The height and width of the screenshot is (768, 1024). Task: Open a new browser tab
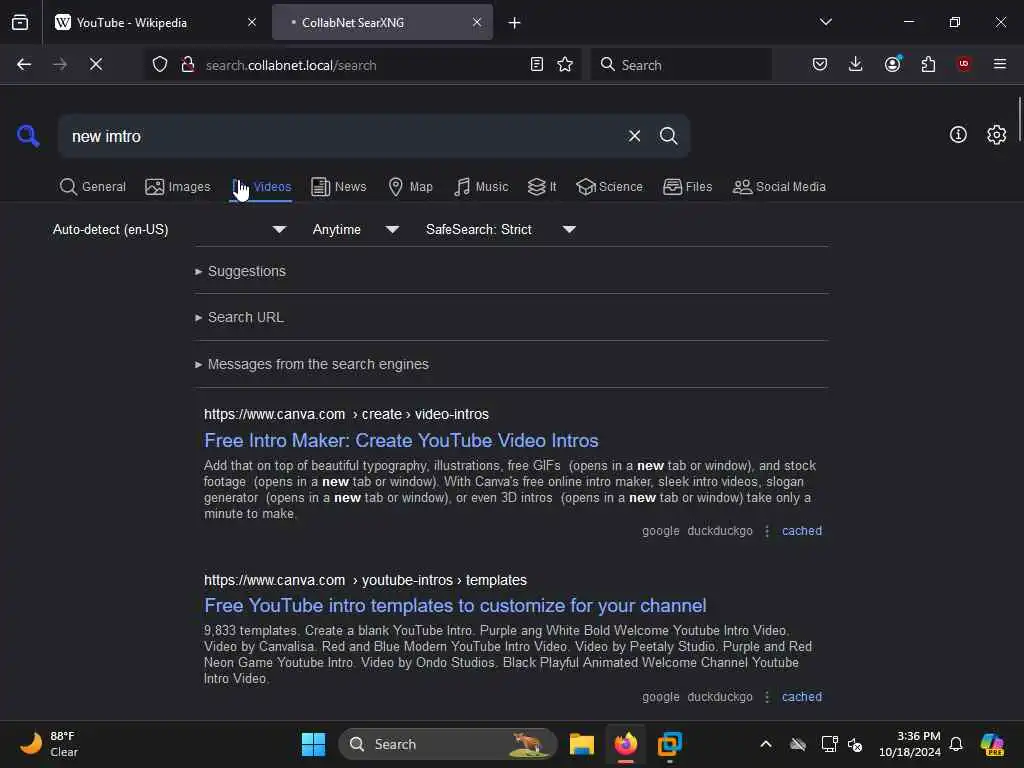coord(515,23)
